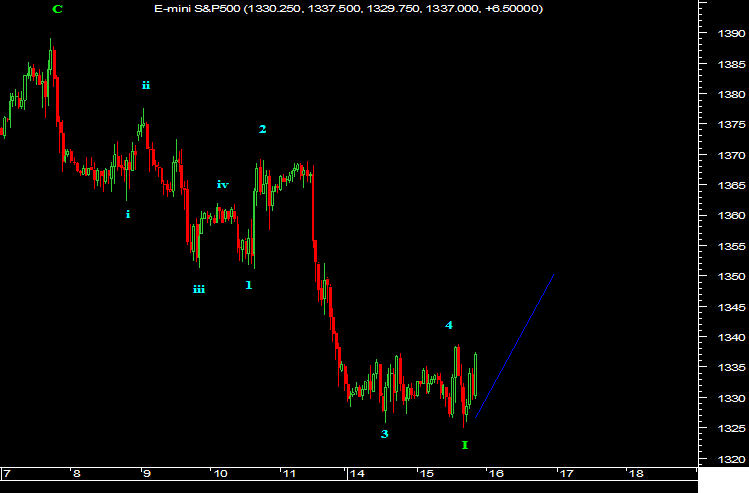
Task: Click date 9 on time axis
Action: [147, 474]
